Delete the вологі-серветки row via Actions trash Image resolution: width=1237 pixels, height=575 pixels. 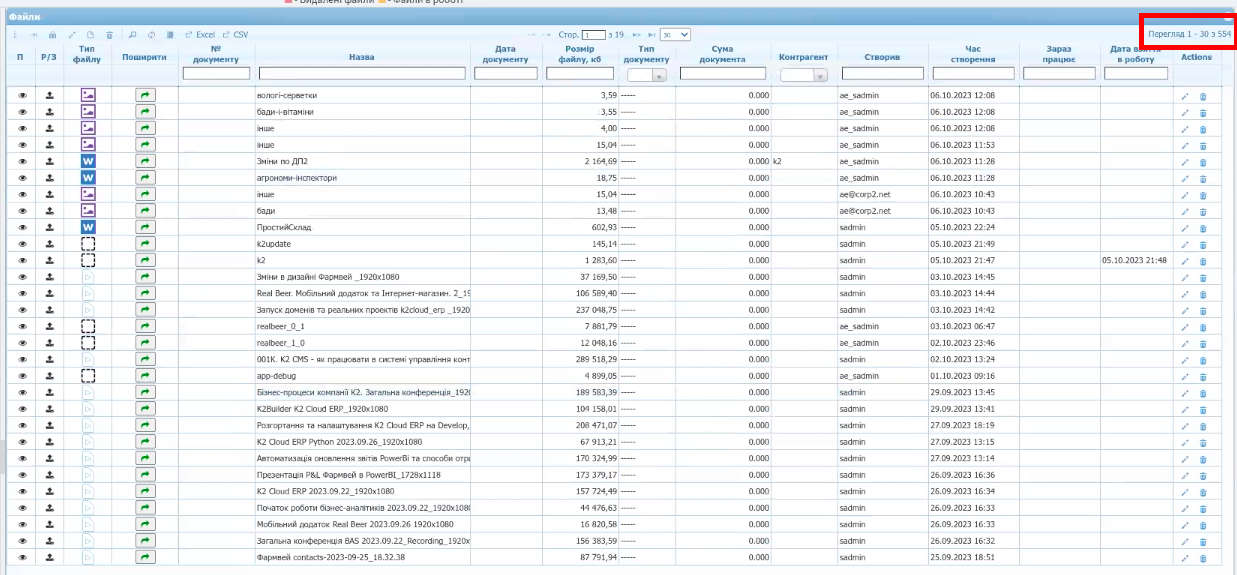click(1203, 96)
